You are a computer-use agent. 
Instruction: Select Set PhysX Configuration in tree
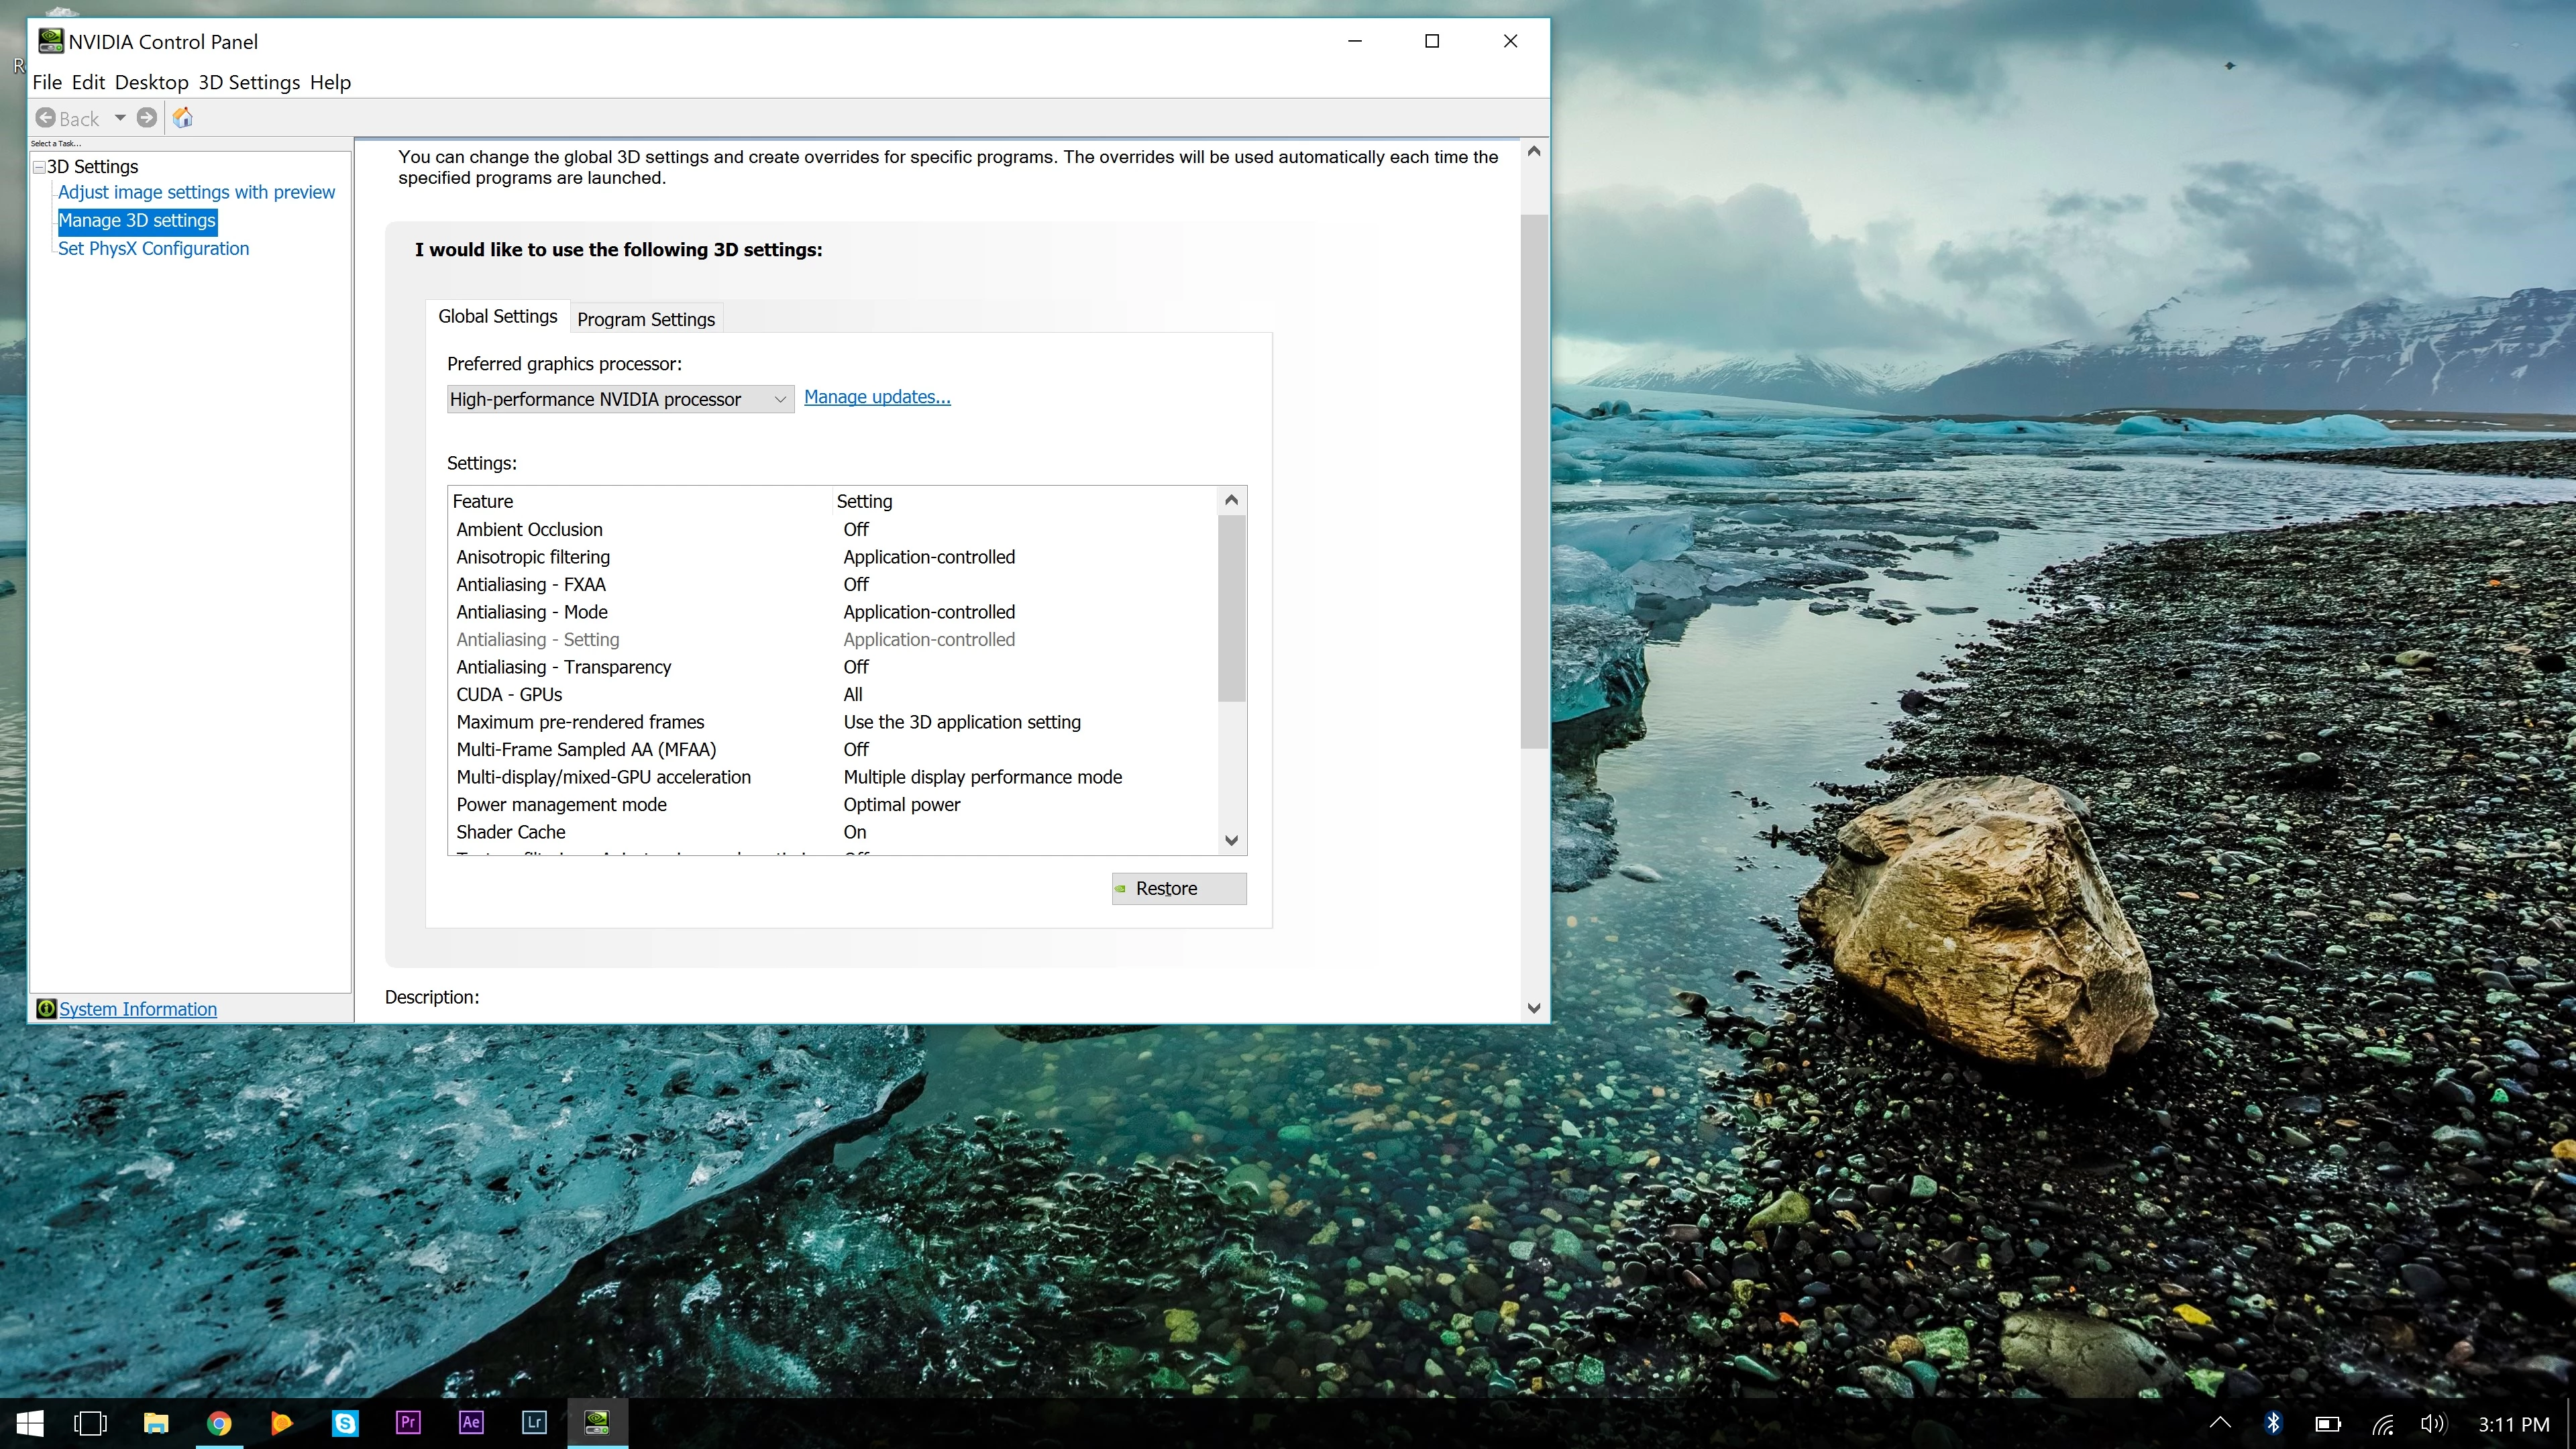(x=153, y=248)
